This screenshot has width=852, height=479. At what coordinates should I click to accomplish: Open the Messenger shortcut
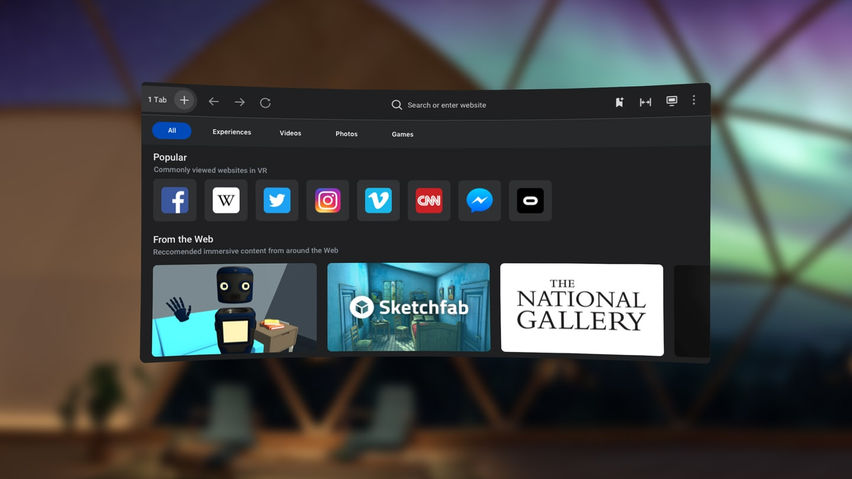tap(479, 201)
